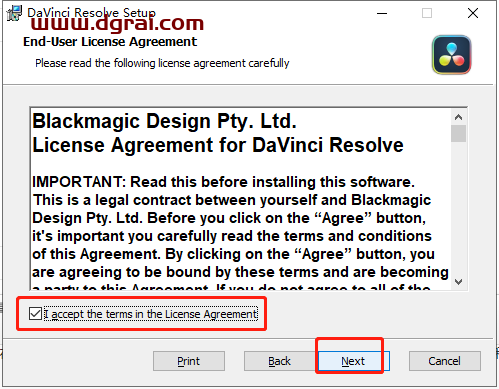499x389 pixels.
Task: Click the Print button
Action: (x=189, y=361)
